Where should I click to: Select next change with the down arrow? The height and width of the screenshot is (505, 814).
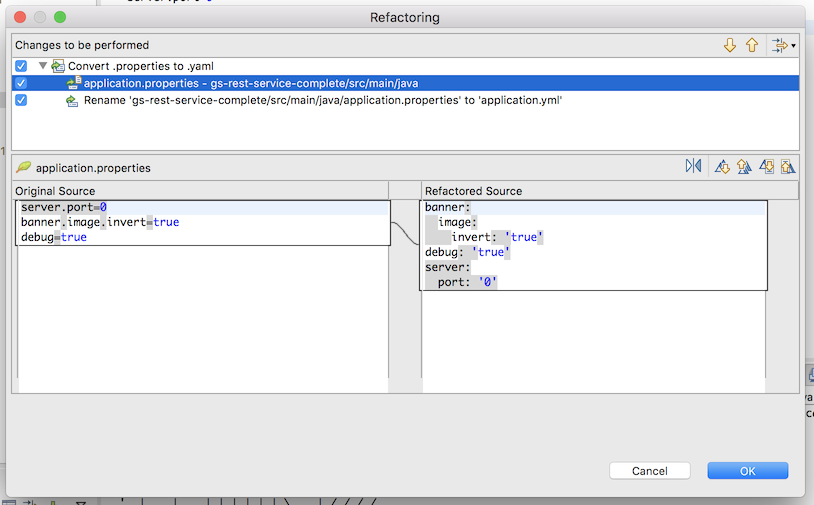pyautogui.click(x=730, y=45)
